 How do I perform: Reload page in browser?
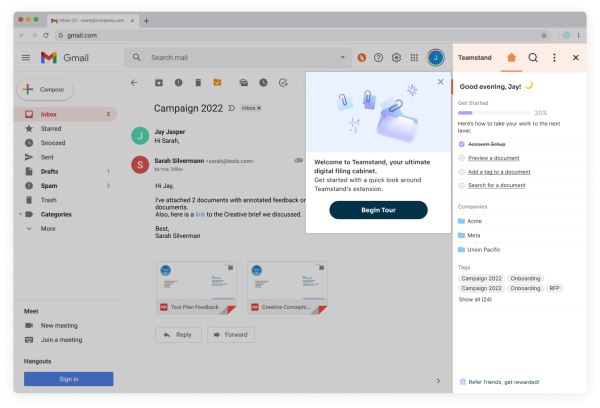46,35
